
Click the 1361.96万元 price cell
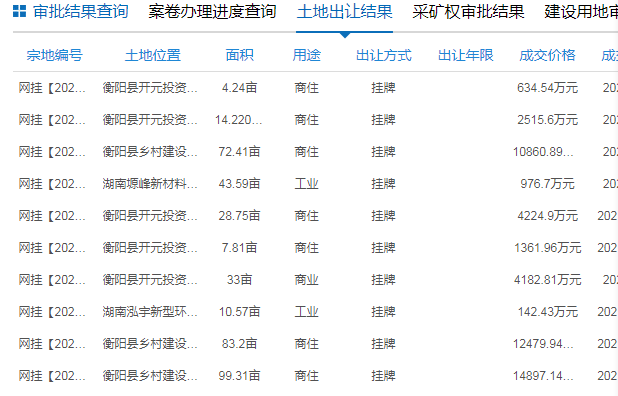click(x=547, y=248)
